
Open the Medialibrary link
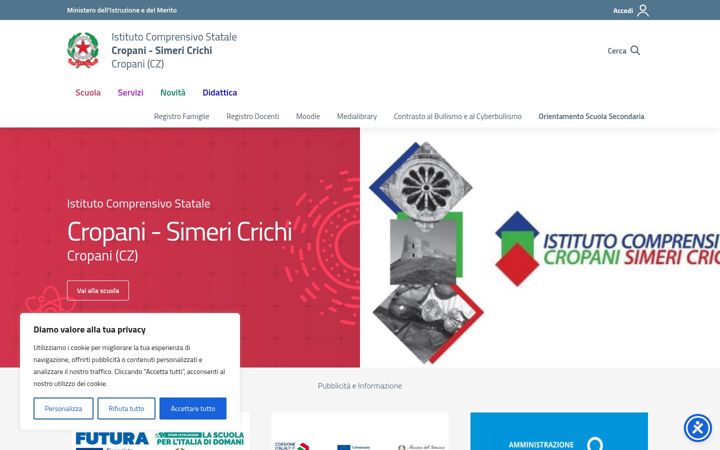(x=357, y=117)
